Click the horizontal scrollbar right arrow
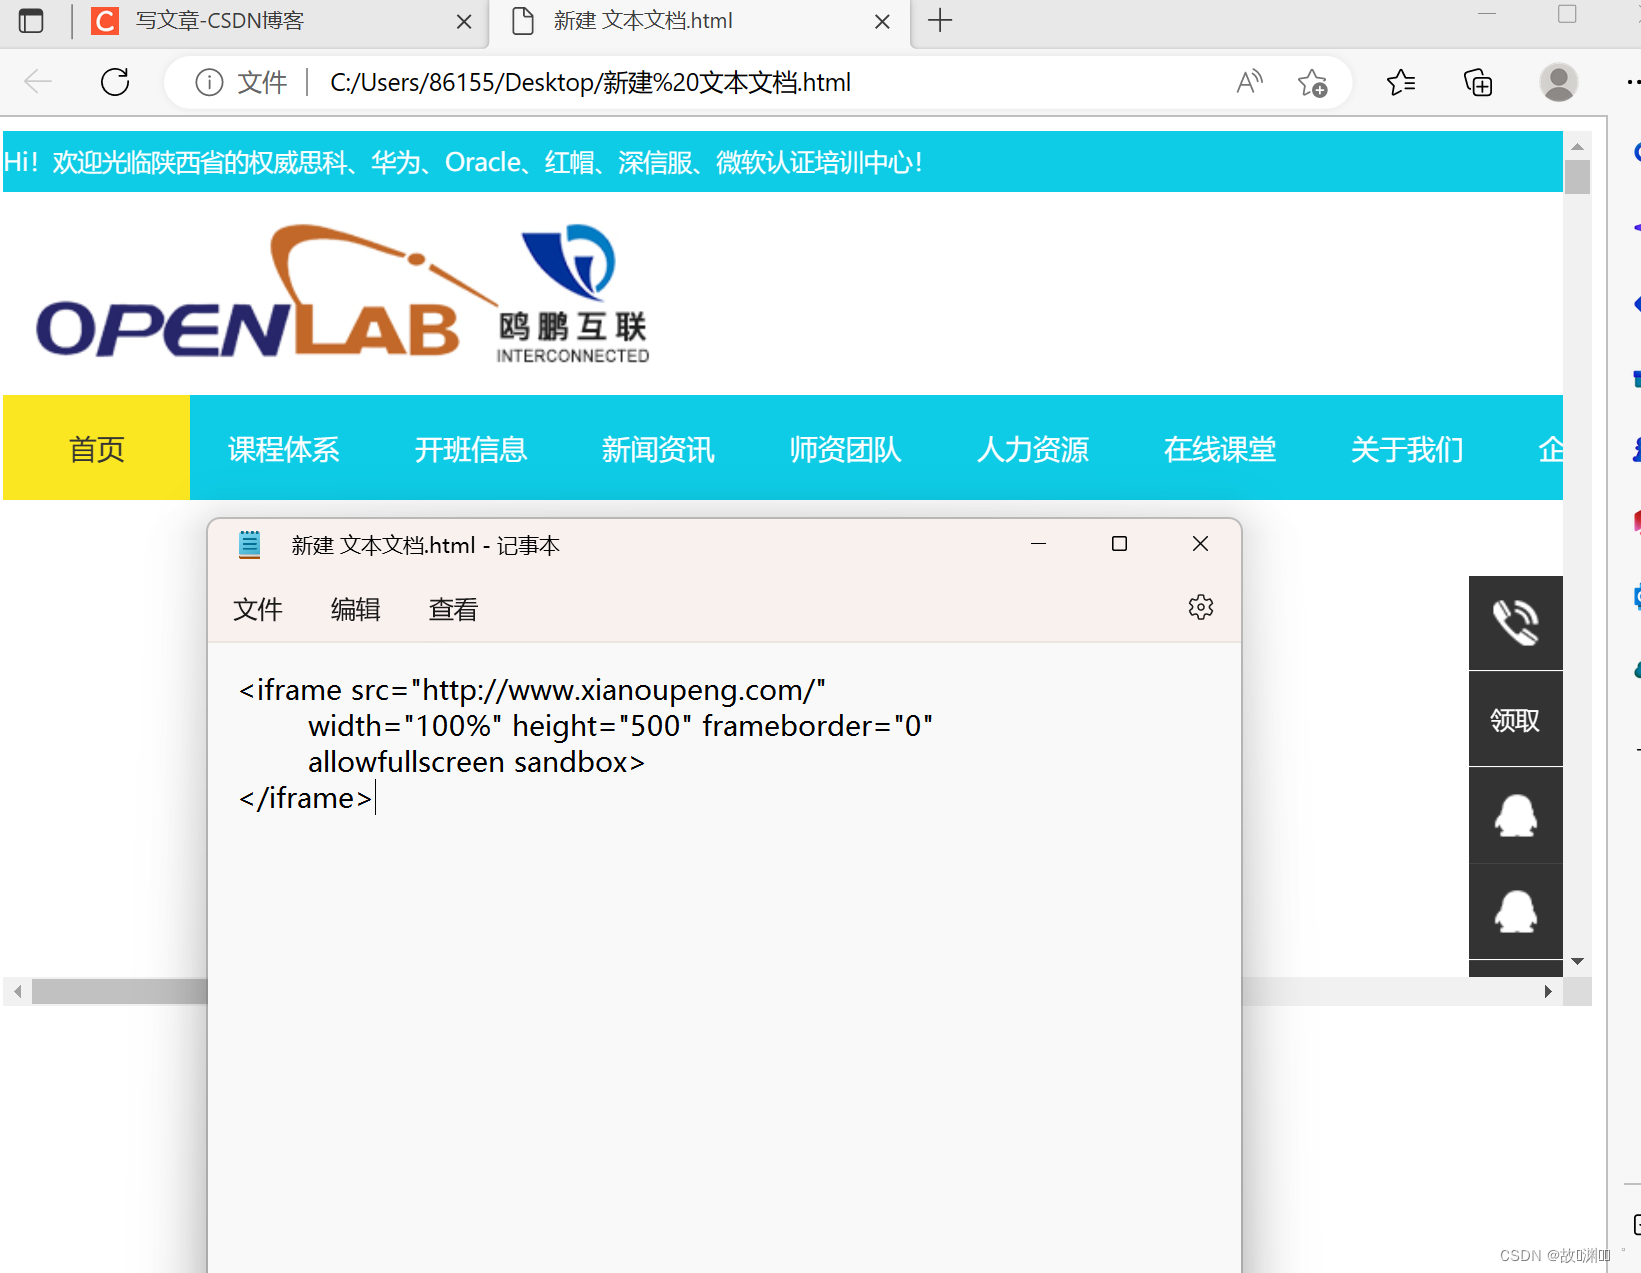Screen dimensions: 1641x1273 pos(1548,992)
